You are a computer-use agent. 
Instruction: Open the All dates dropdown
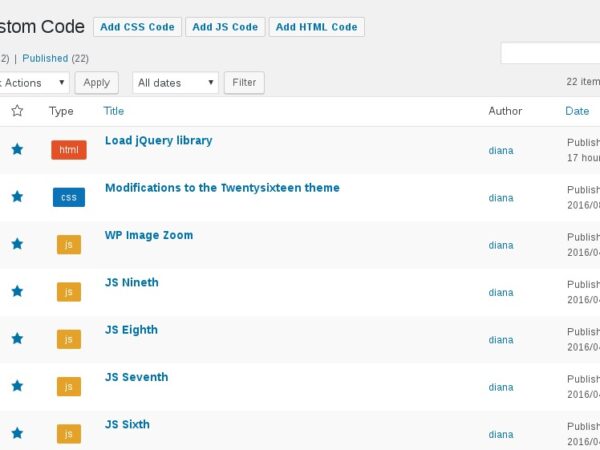(x=175, y=83)
